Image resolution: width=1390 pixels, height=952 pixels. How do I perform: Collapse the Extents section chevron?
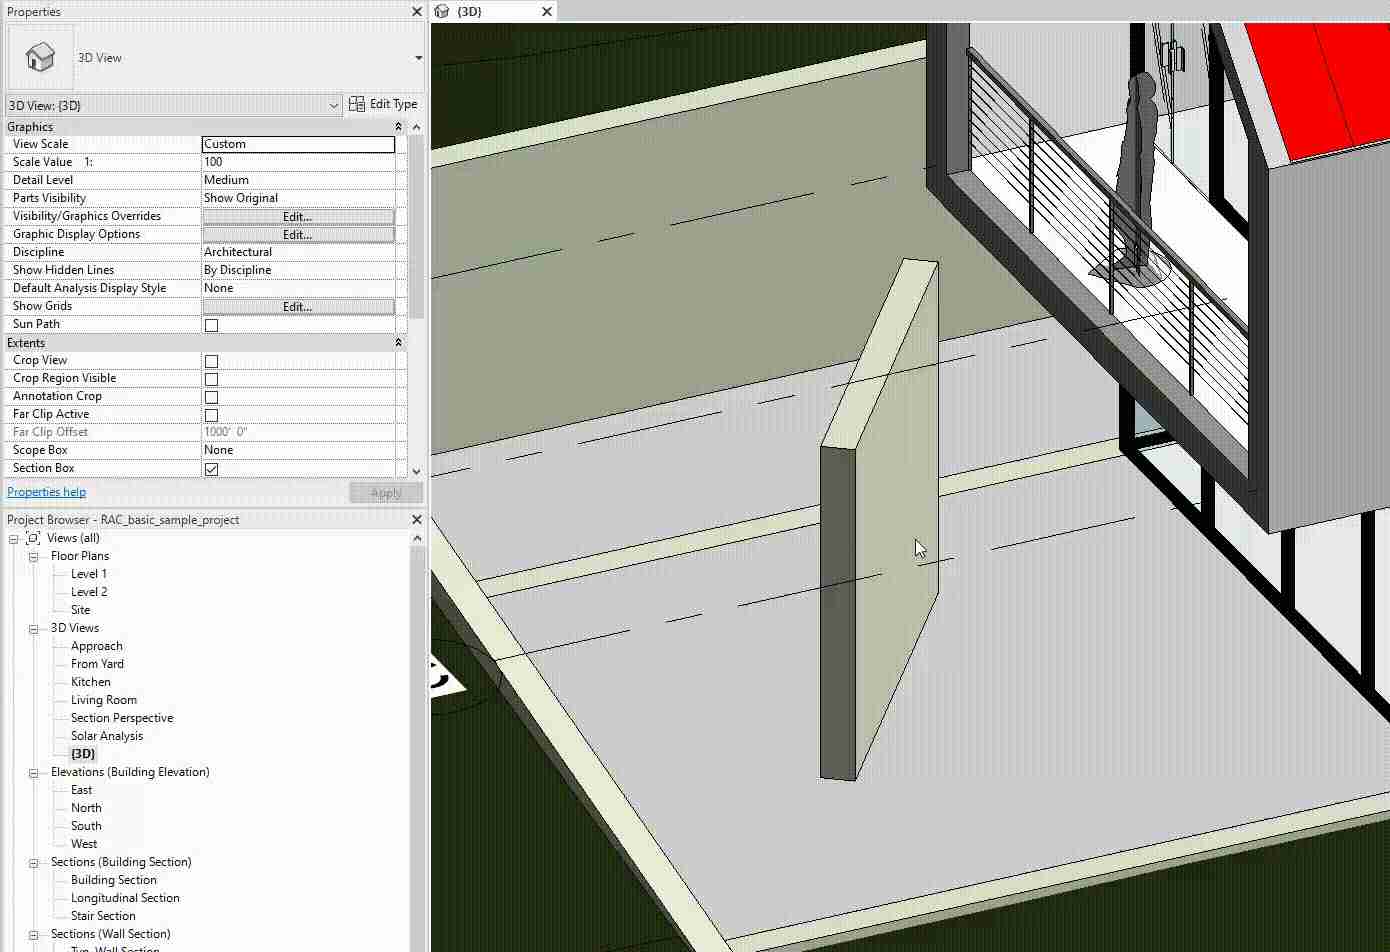click(x=397, y=342)
